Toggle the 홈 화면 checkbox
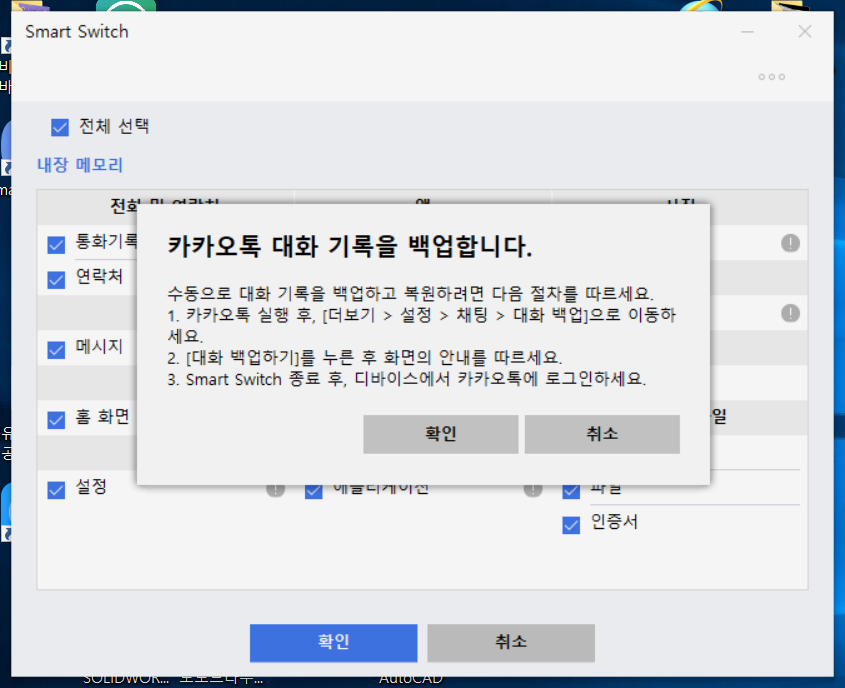 coord(56,420)
